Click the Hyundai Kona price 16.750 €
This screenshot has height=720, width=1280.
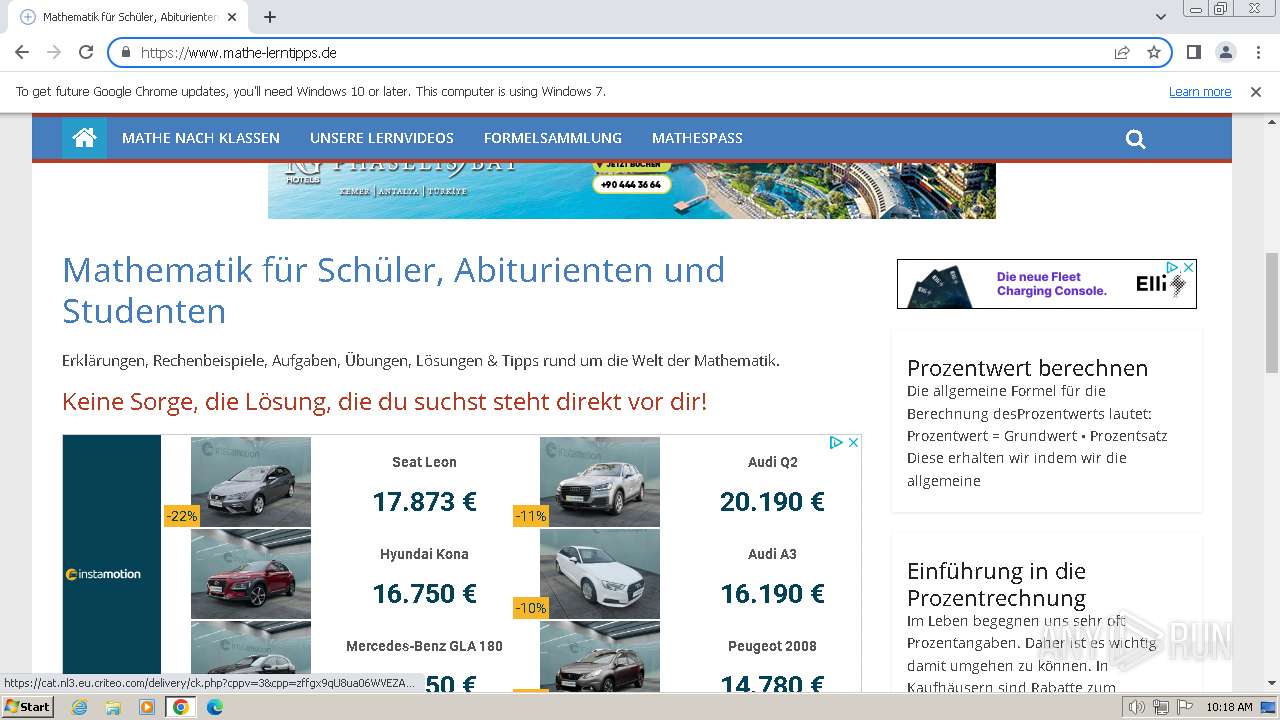424,593
